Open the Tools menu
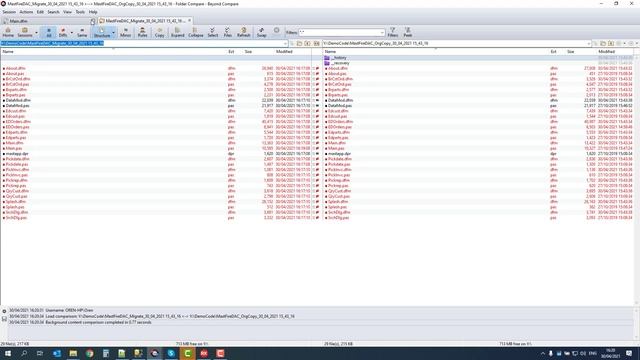The width and height of the screenshot is (640, 360). coord(80,12)
